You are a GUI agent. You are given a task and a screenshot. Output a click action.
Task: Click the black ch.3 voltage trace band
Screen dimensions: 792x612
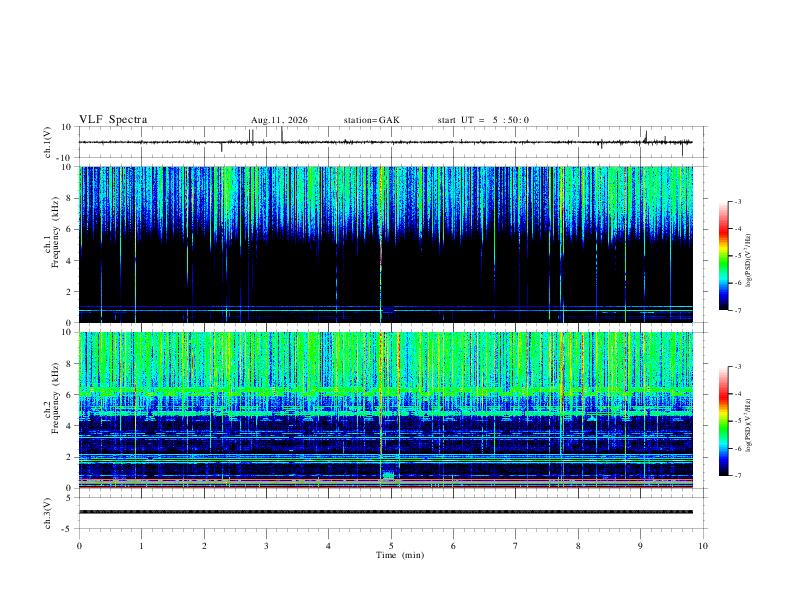click(386, 512)
